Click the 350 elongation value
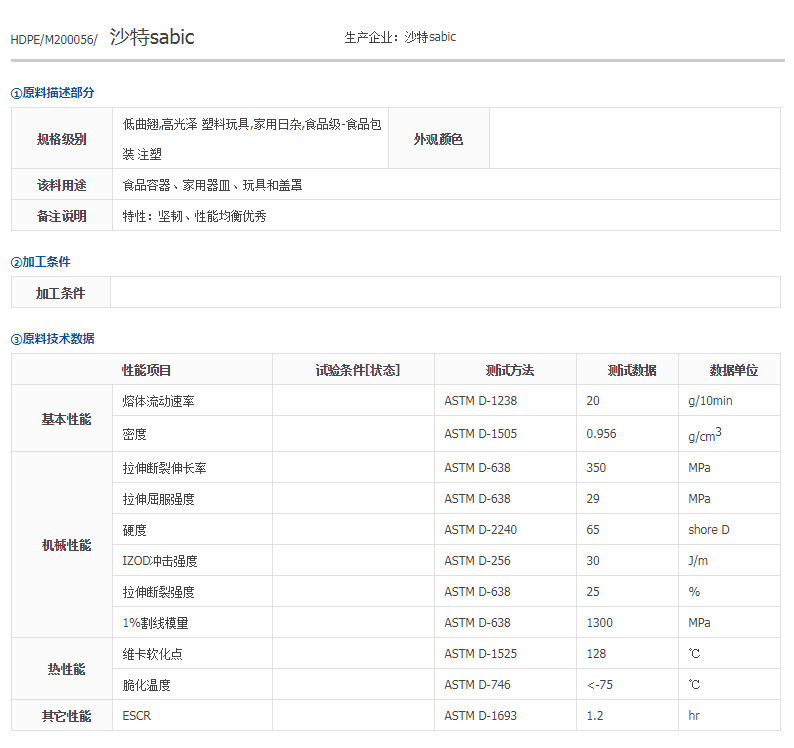794x748 pixels. (x=596, y=467)
